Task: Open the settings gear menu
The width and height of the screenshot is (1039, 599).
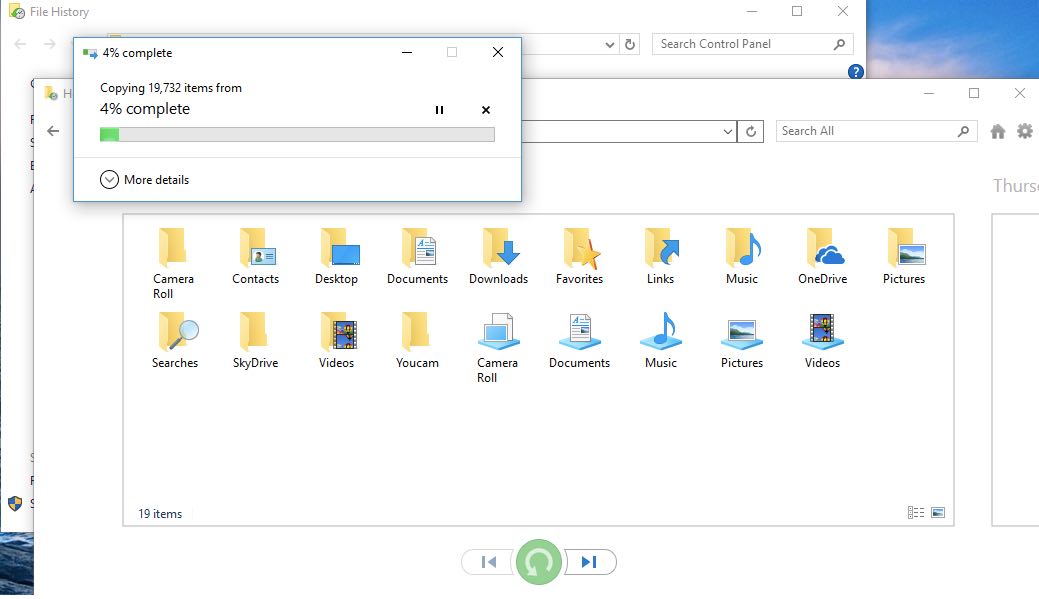Action: (x=1025, y=131)
